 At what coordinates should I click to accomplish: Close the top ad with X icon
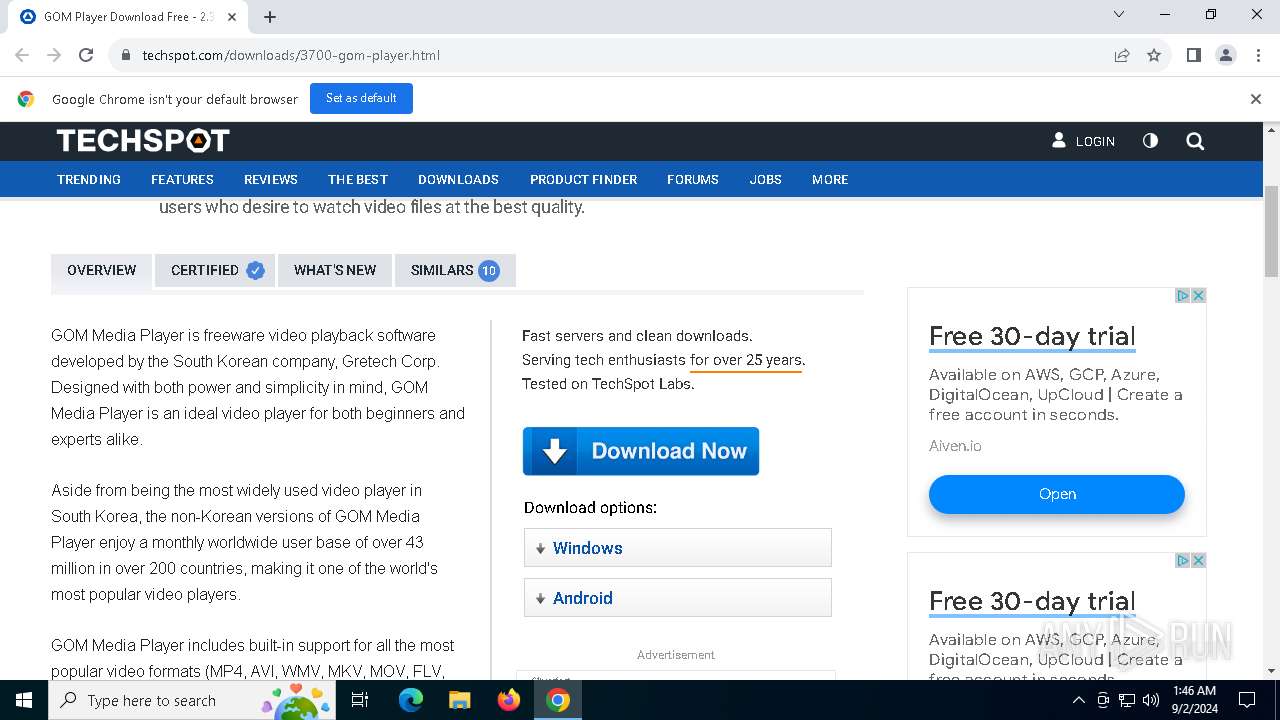(1198, 295)
